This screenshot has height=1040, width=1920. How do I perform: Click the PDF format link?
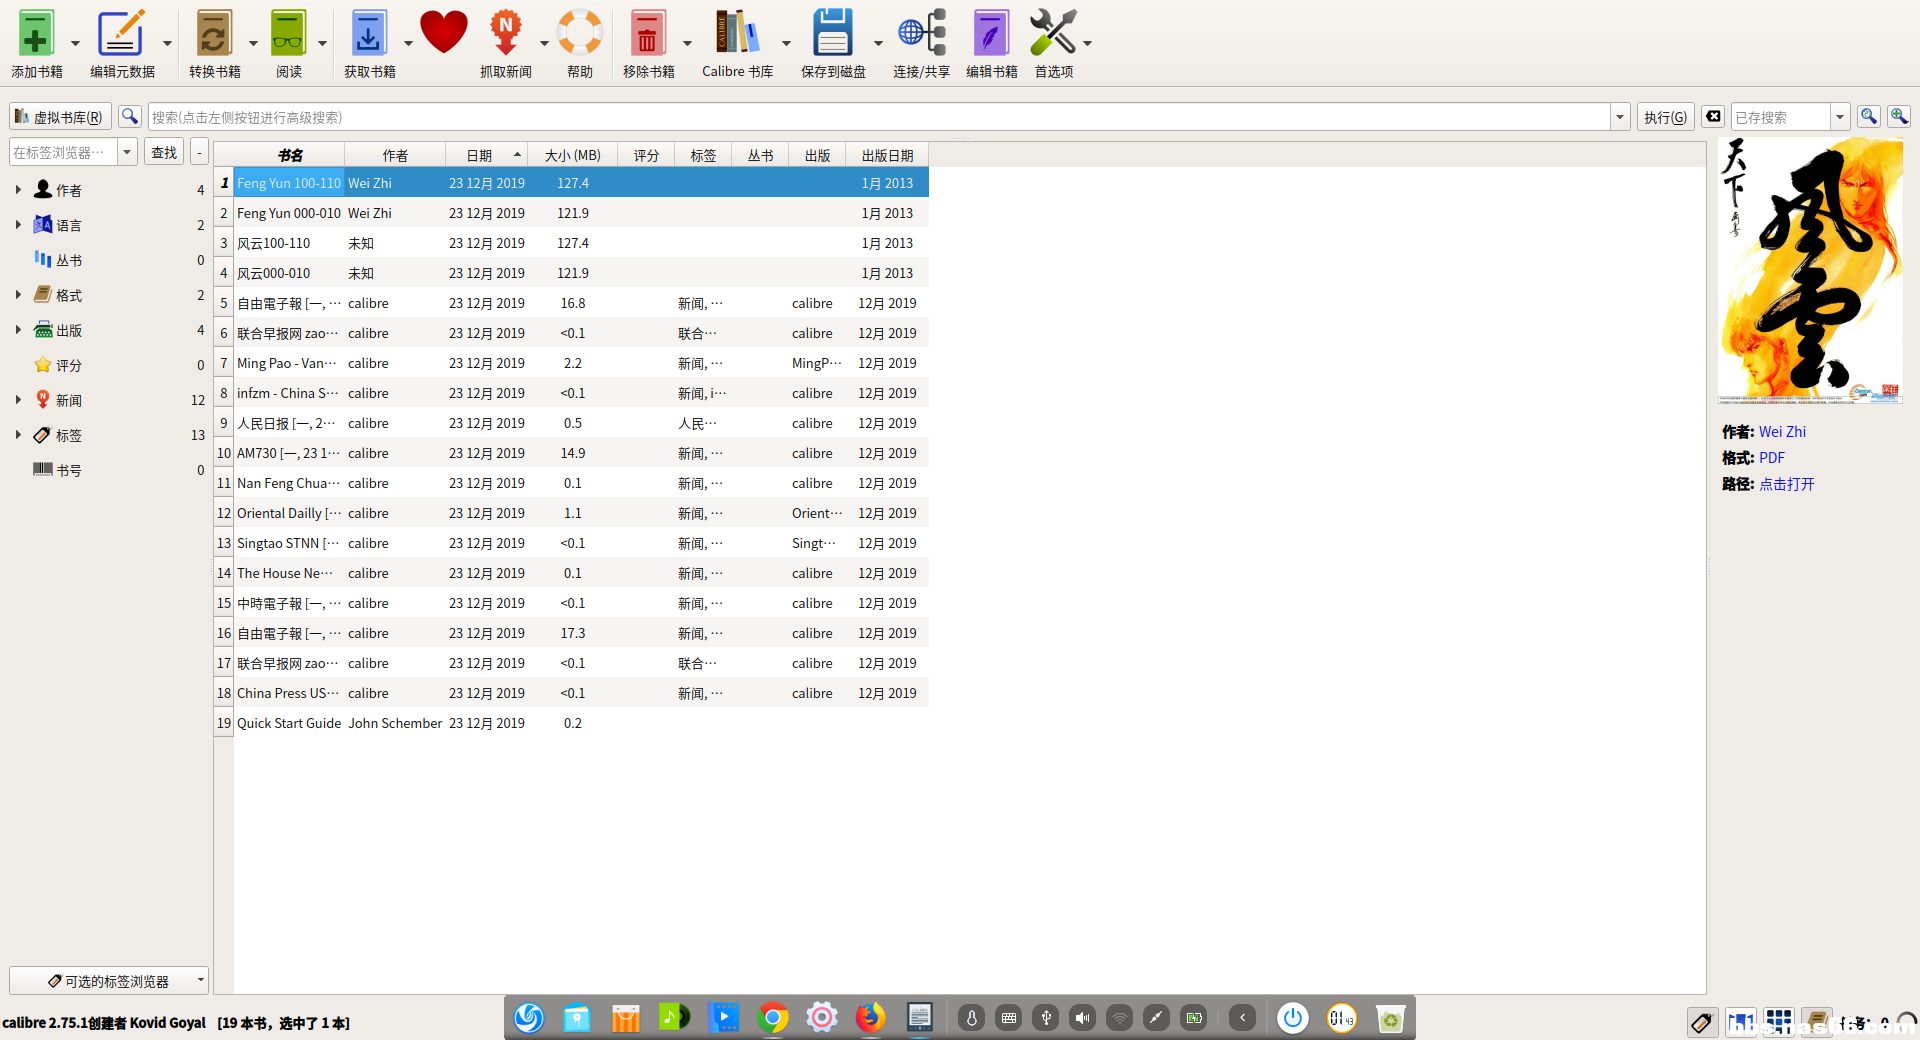1771,458
